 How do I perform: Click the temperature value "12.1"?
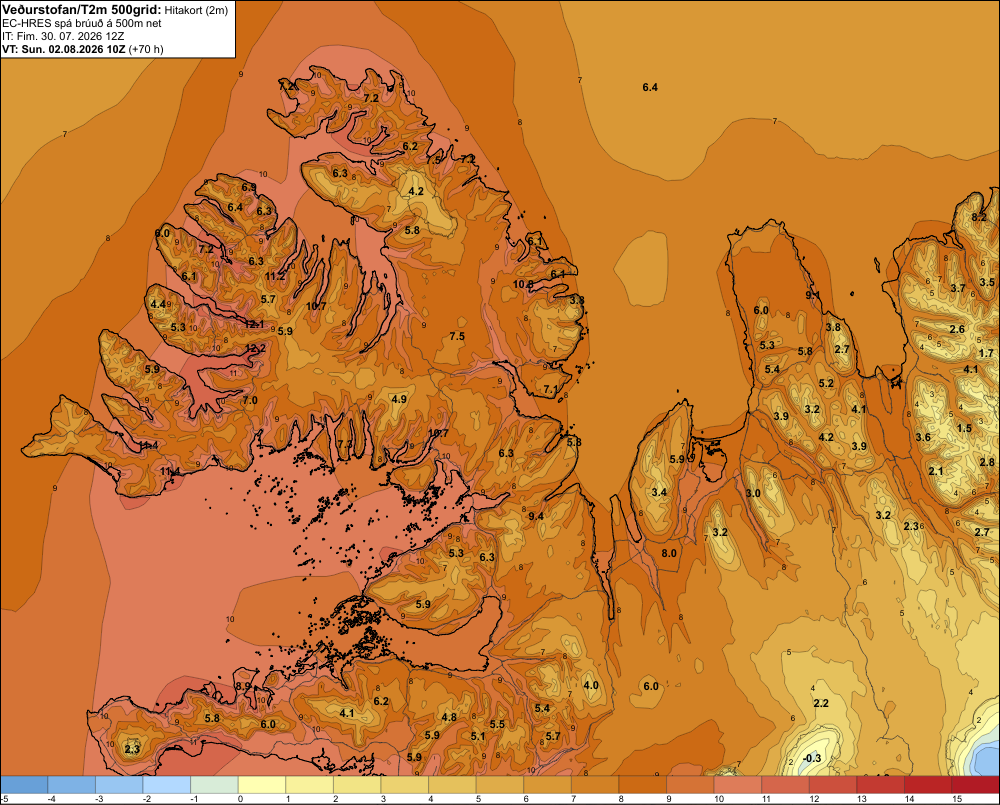[254, 324]
